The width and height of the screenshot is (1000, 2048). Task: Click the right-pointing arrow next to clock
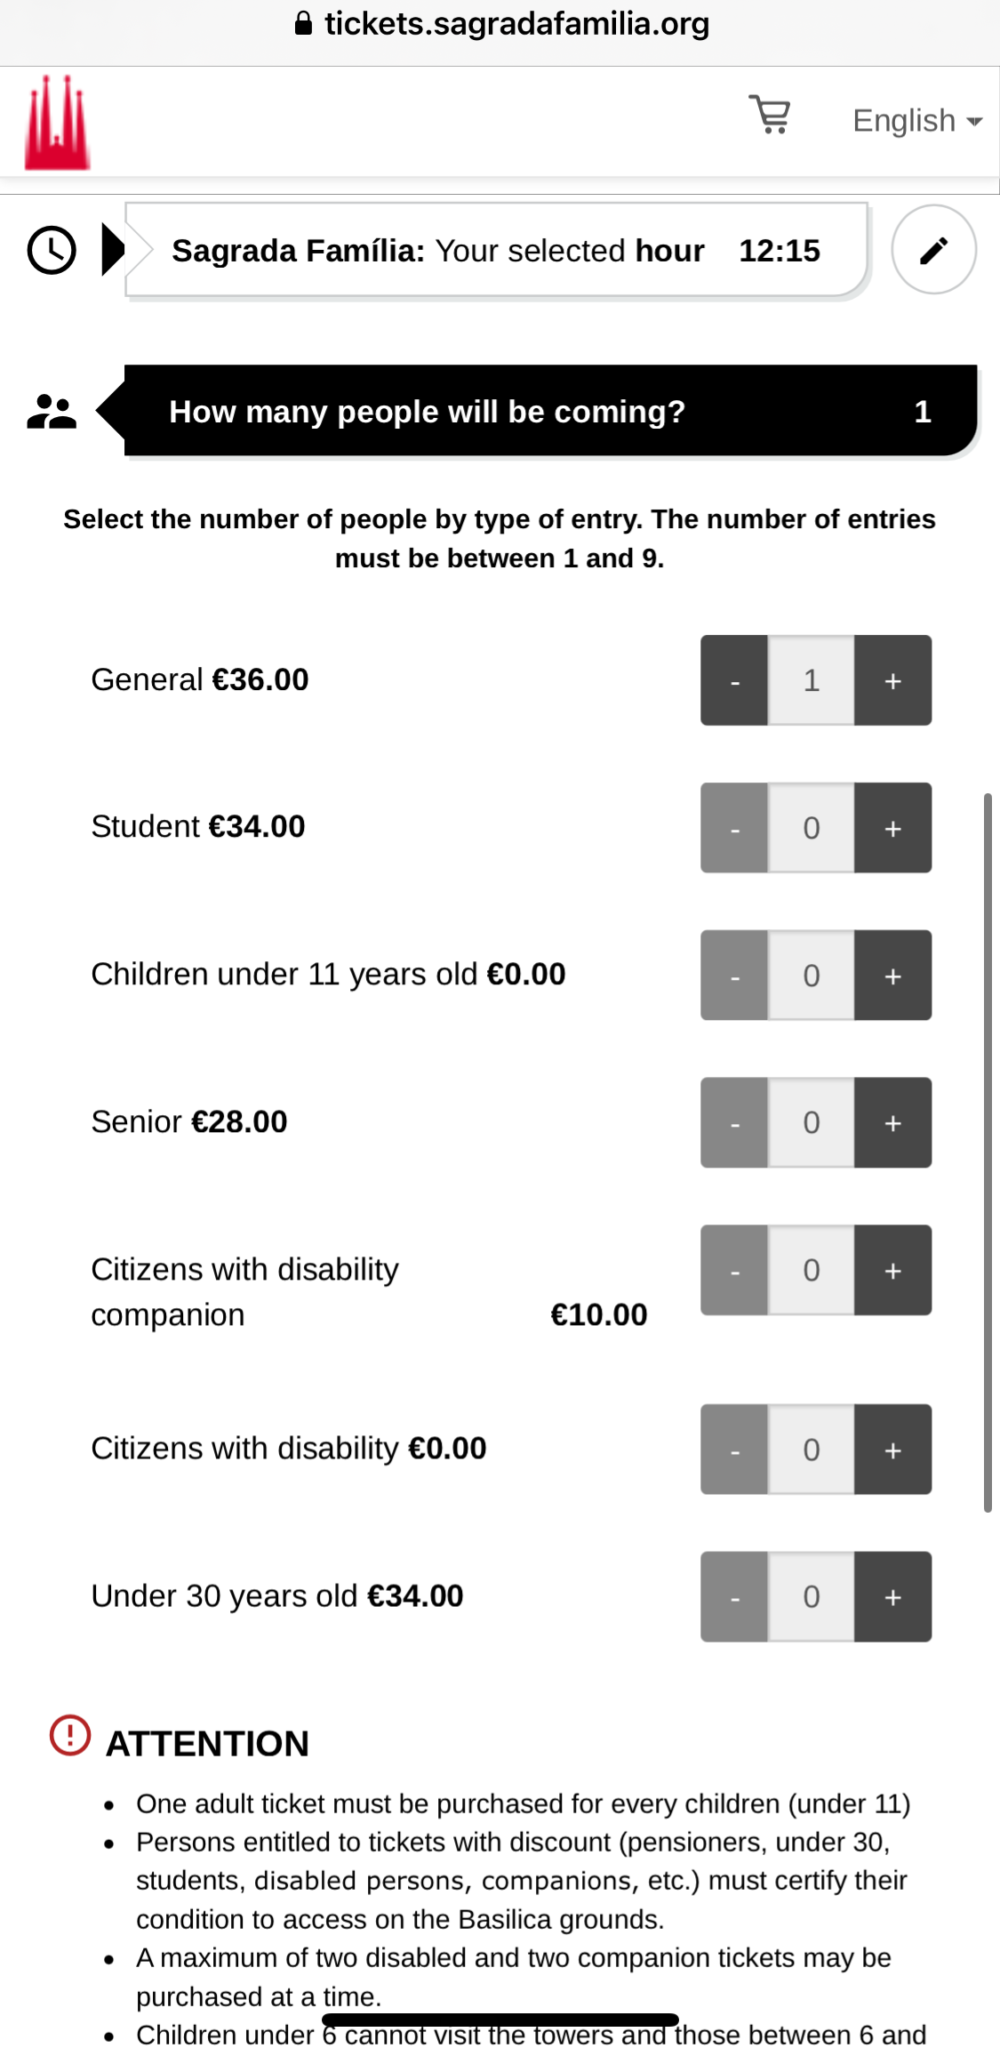click(x=113, y=250)
